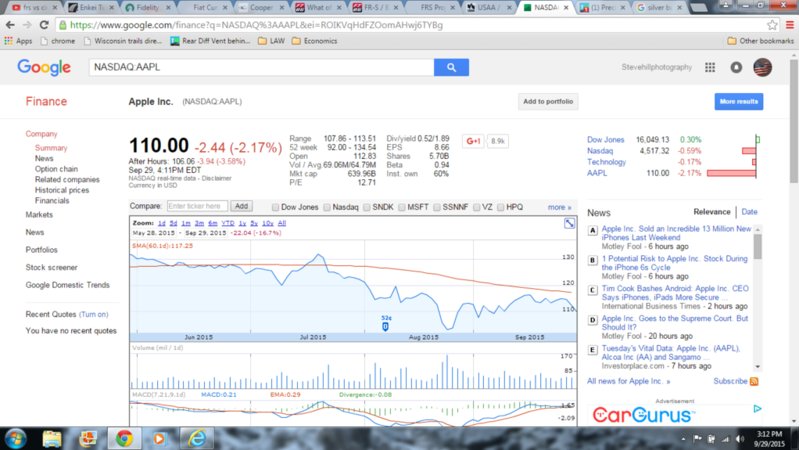Switch to the USAA browser tab

pos(488,7)
